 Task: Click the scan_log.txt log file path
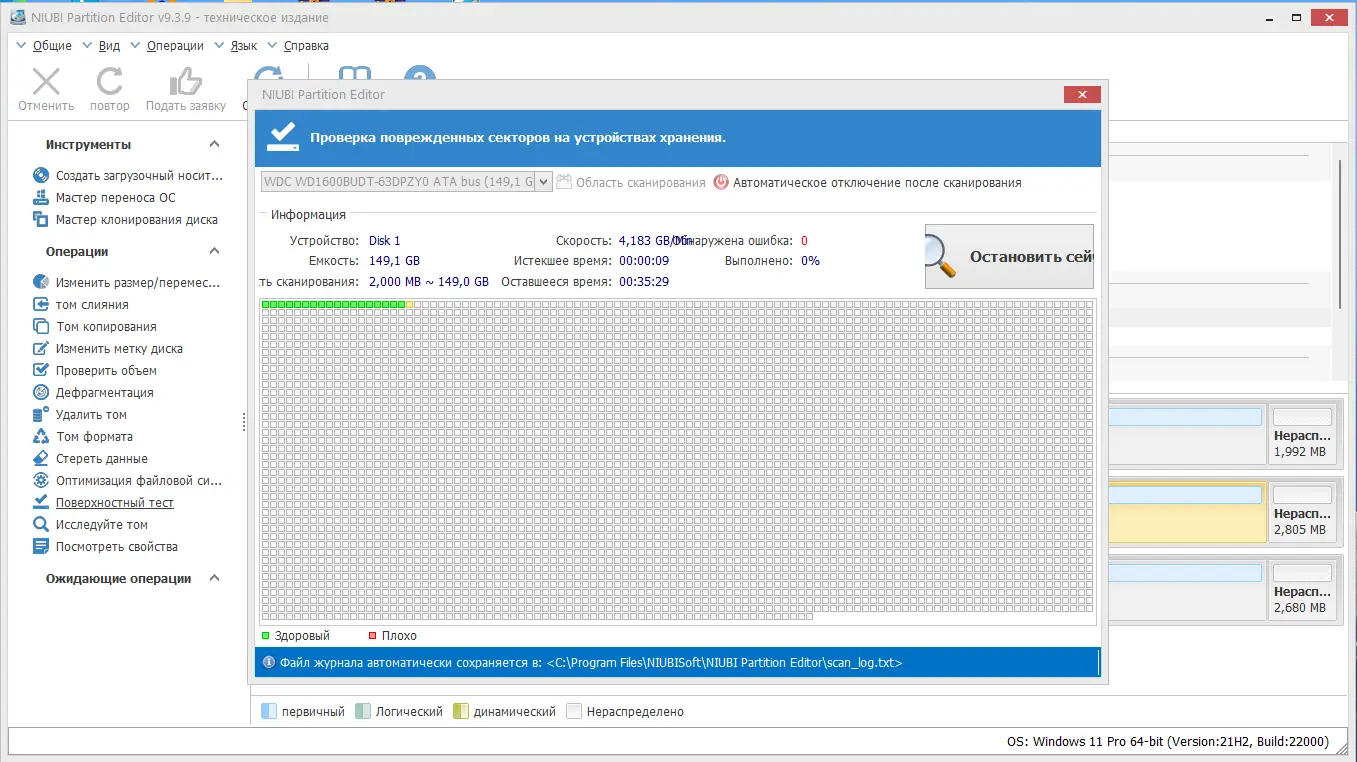pos(724,662)
